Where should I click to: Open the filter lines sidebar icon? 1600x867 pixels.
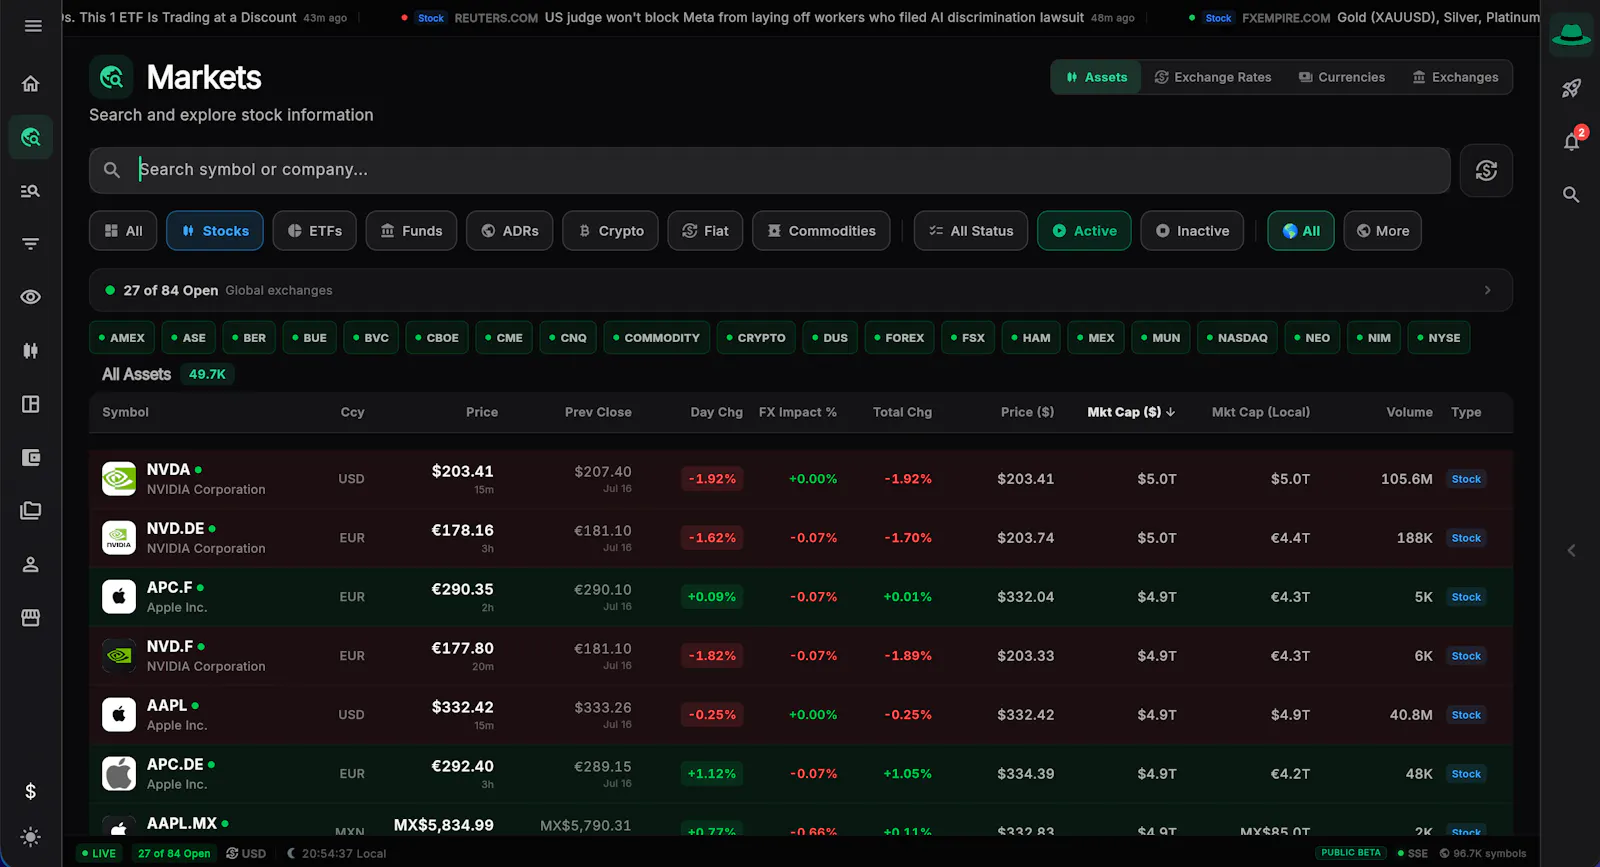31,244
